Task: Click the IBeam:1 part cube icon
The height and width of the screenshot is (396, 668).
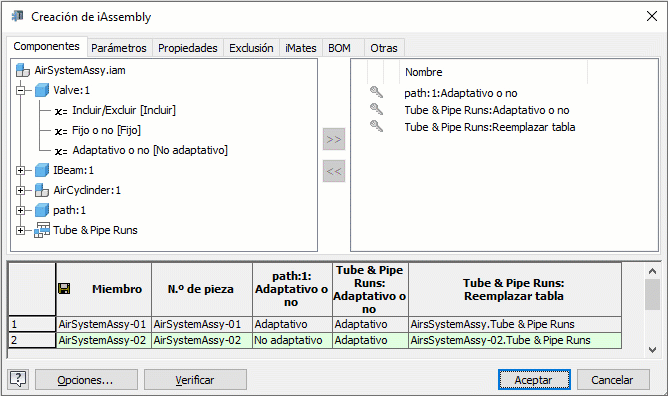Action: [42, 170]
